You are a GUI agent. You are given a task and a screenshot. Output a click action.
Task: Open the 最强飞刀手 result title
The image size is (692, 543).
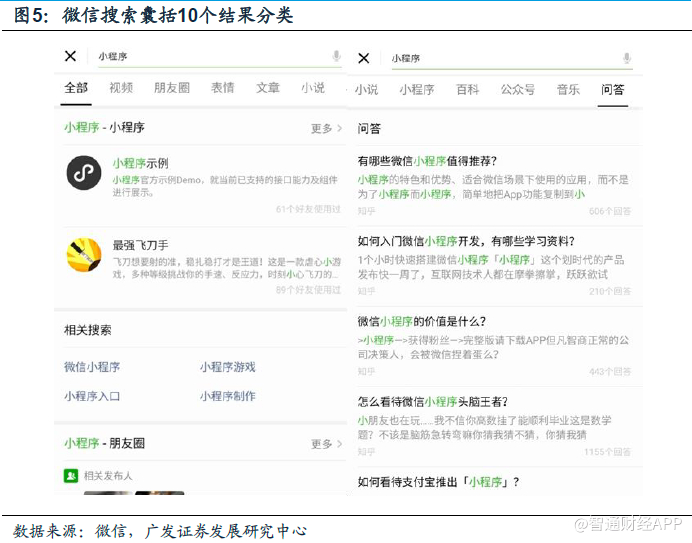pyautogui.click(x=140, y=245)
